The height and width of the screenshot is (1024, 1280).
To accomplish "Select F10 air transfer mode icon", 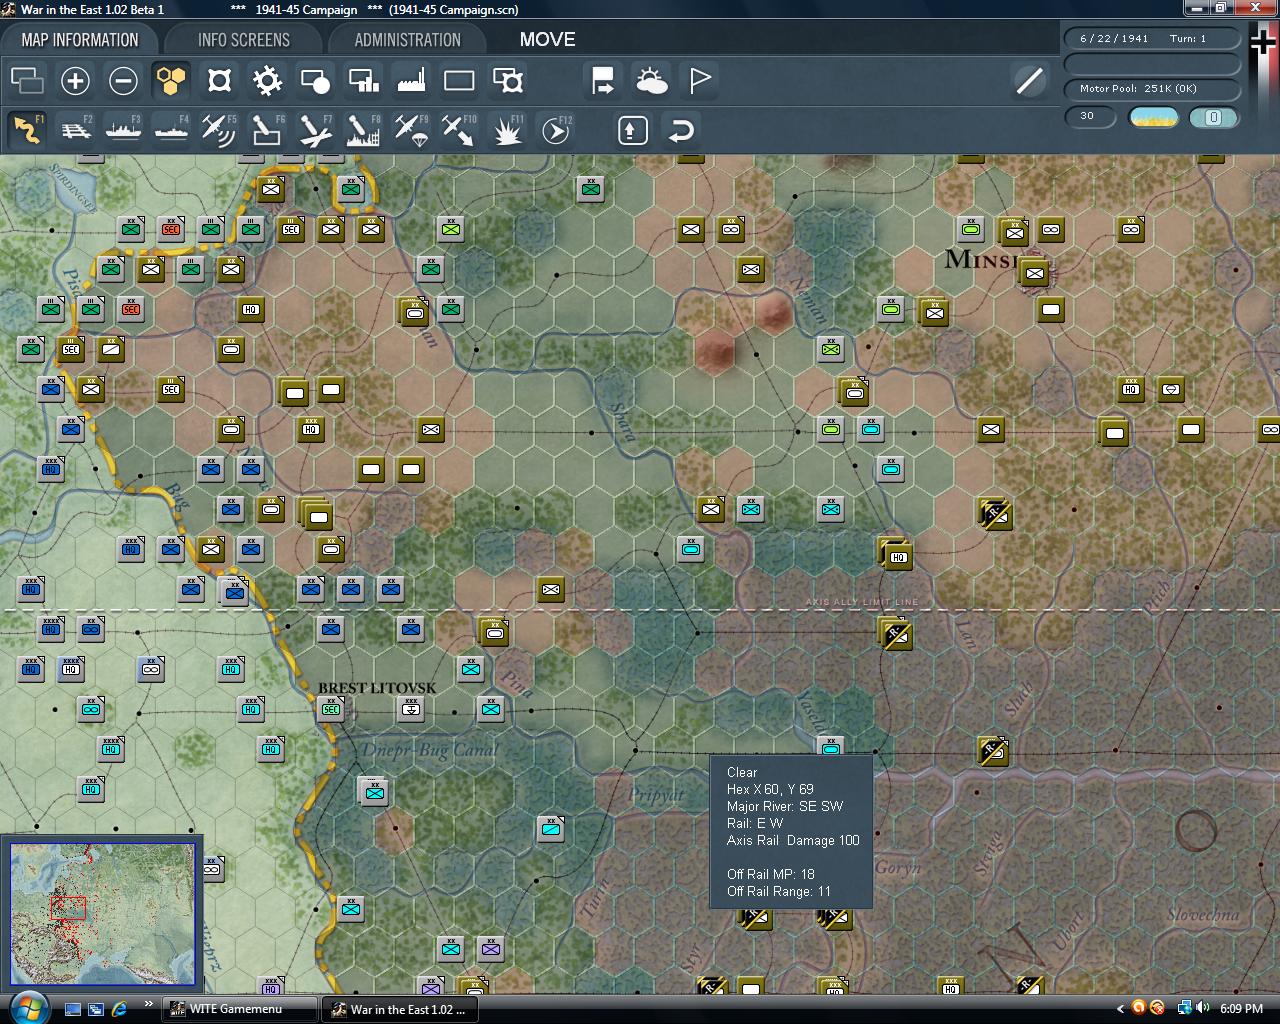I will (x=459, y=130).
